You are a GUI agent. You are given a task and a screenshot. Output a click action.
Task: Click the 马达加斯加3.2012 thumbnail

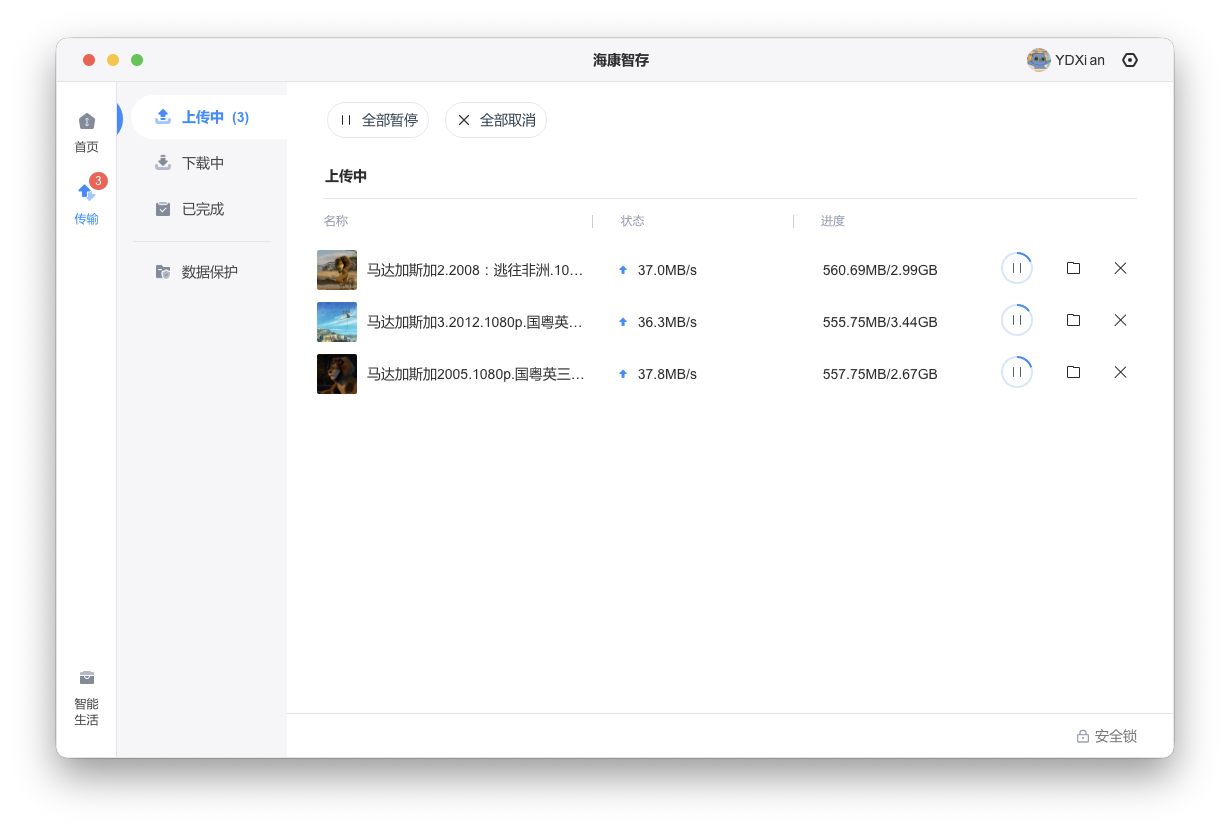coord(337,322)
